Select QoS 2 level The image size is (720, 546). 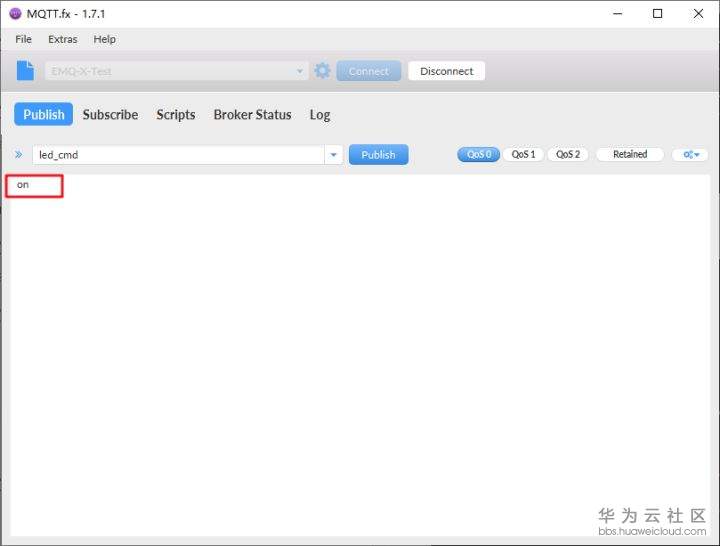[568, 154]
